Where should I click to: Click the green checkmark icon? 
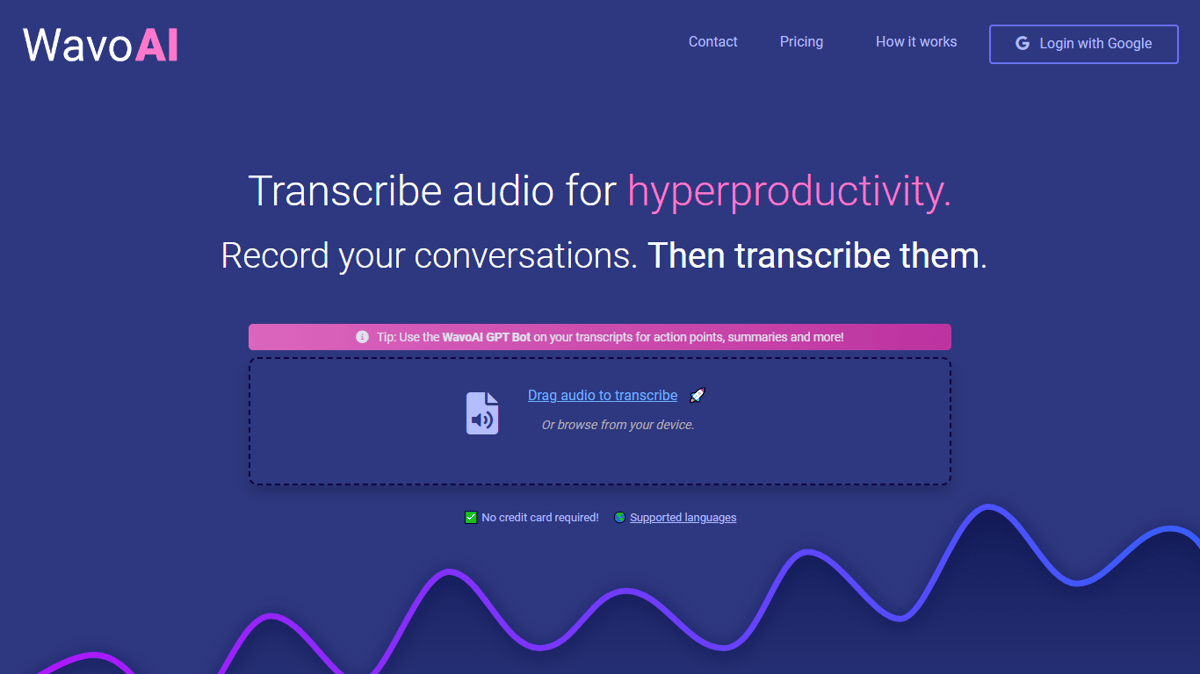coord(471,518)
